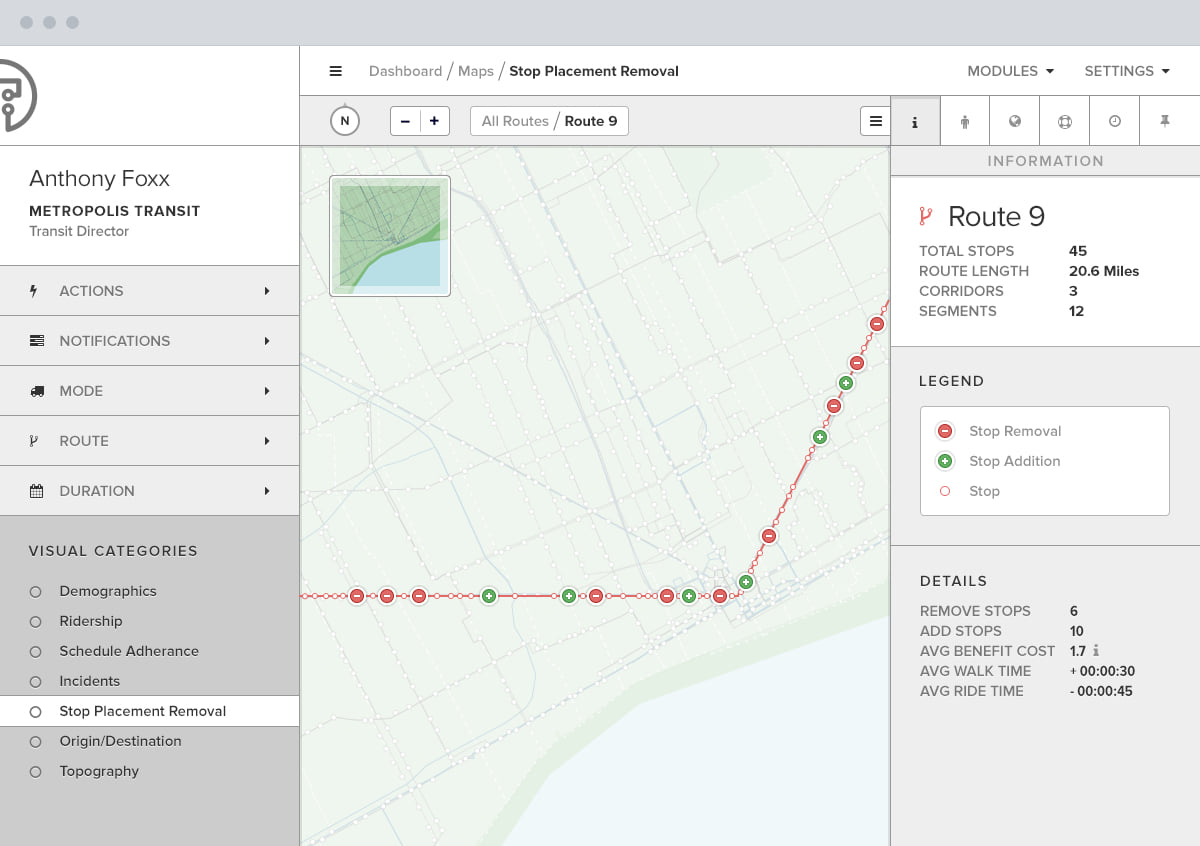
Task: Click the Stop Removal legend icon
Action: (944, 431)
